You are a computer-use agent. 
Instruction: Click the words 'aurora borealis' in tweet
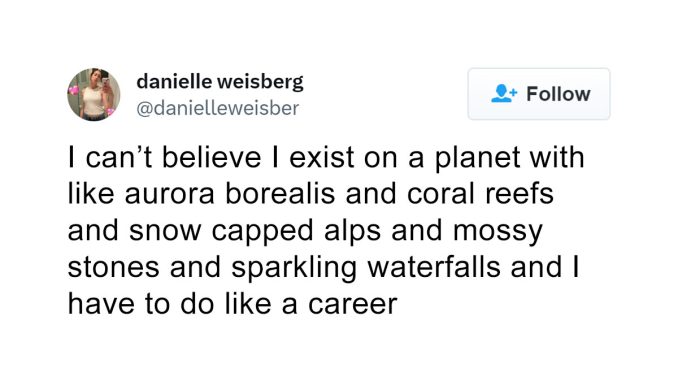[230, 193]
